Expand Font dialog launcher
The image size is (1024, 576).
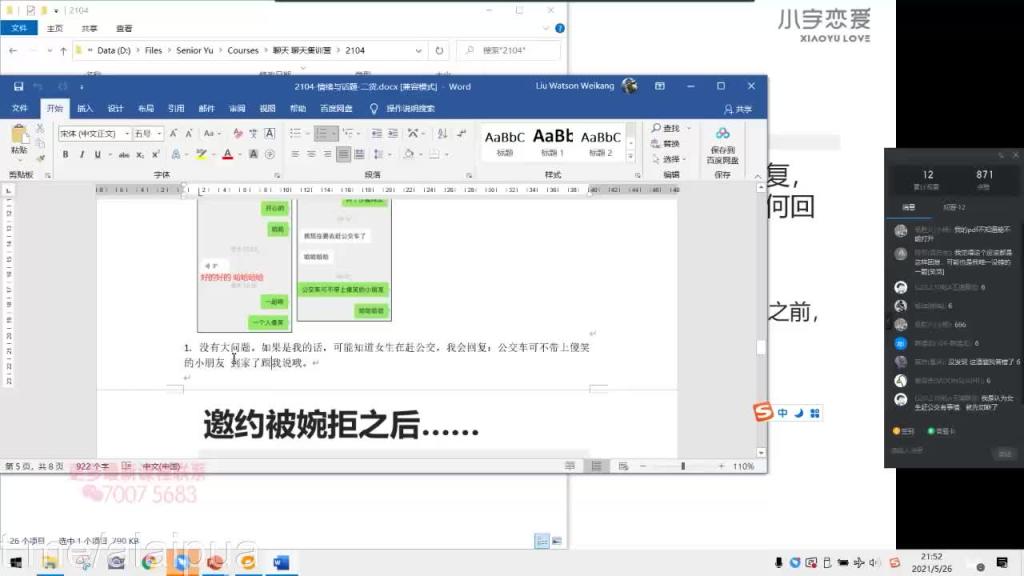(x=277, y=175)
